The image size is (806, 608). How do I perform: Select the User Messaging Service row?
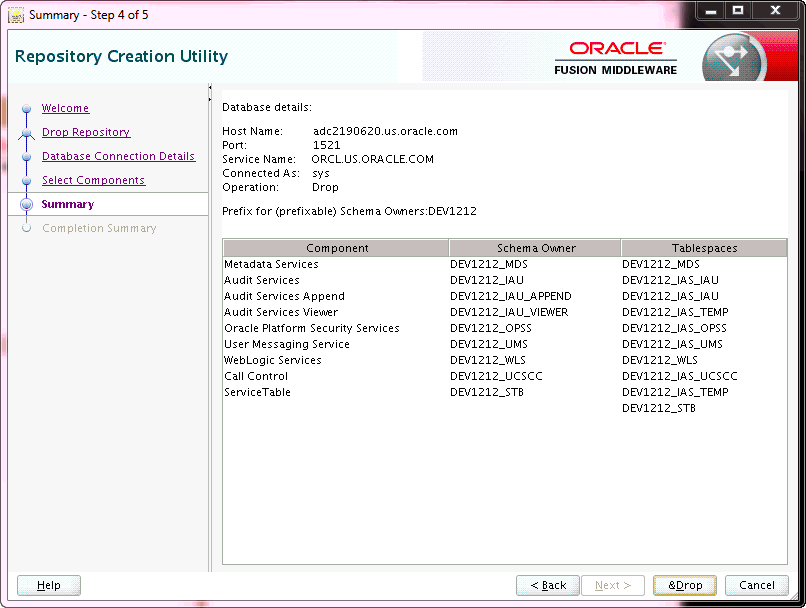click(505, 344)
